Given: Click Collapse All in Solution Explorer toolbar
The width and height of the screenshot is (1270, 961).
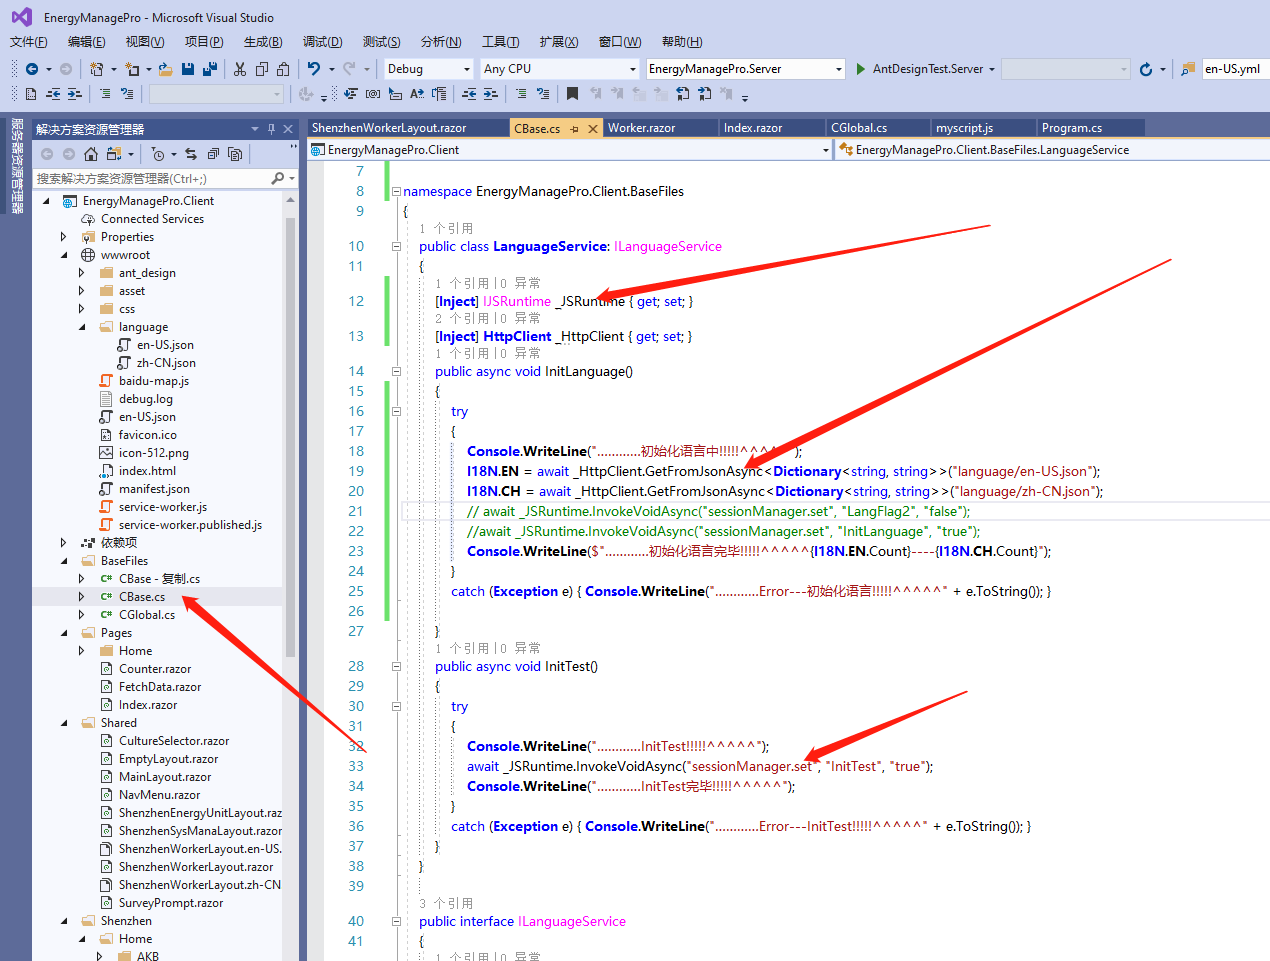Looking at the screenshot, I should point(213,154).
